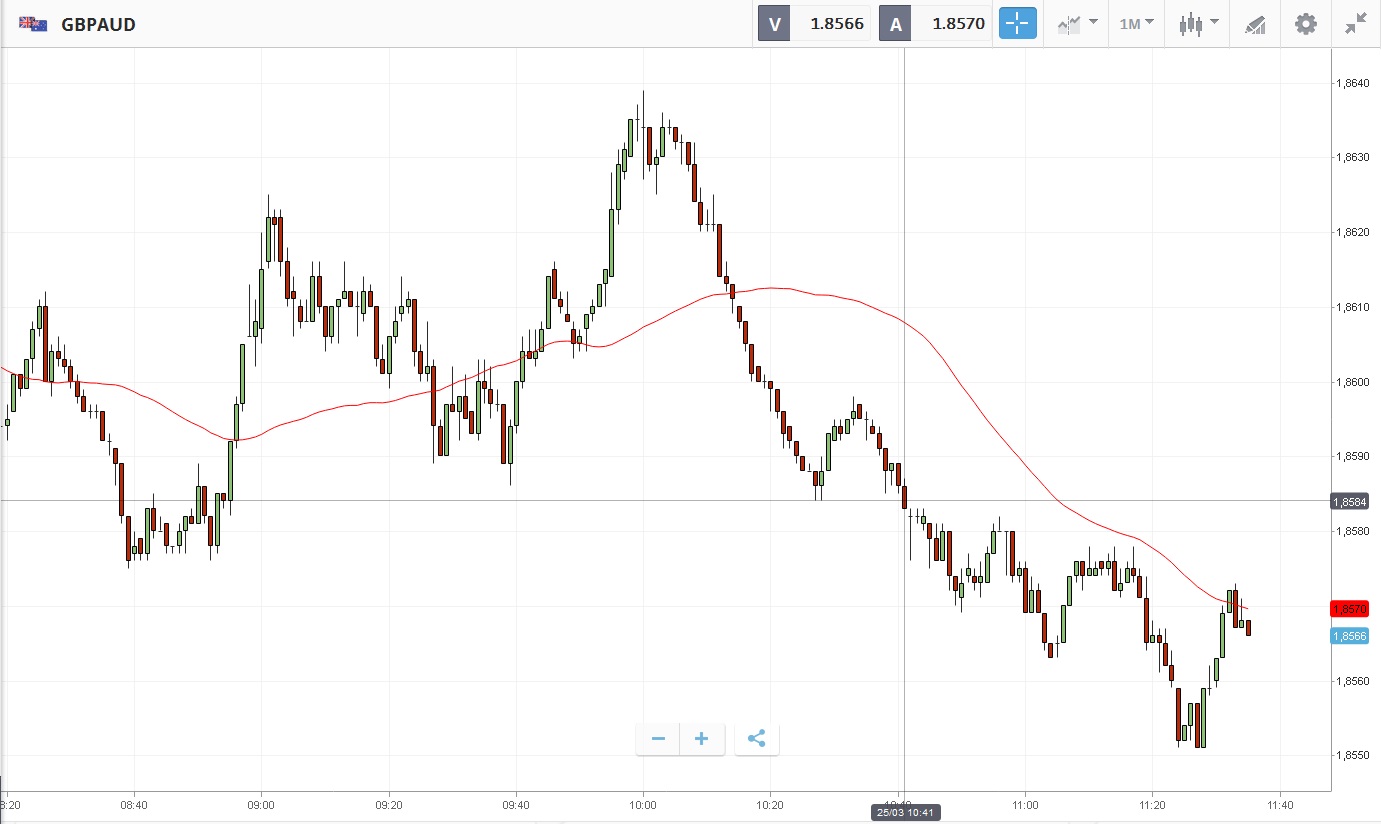1381x824 pixels.
Task: Click the GBPAUD instrument name
Action: pos(98,24)
